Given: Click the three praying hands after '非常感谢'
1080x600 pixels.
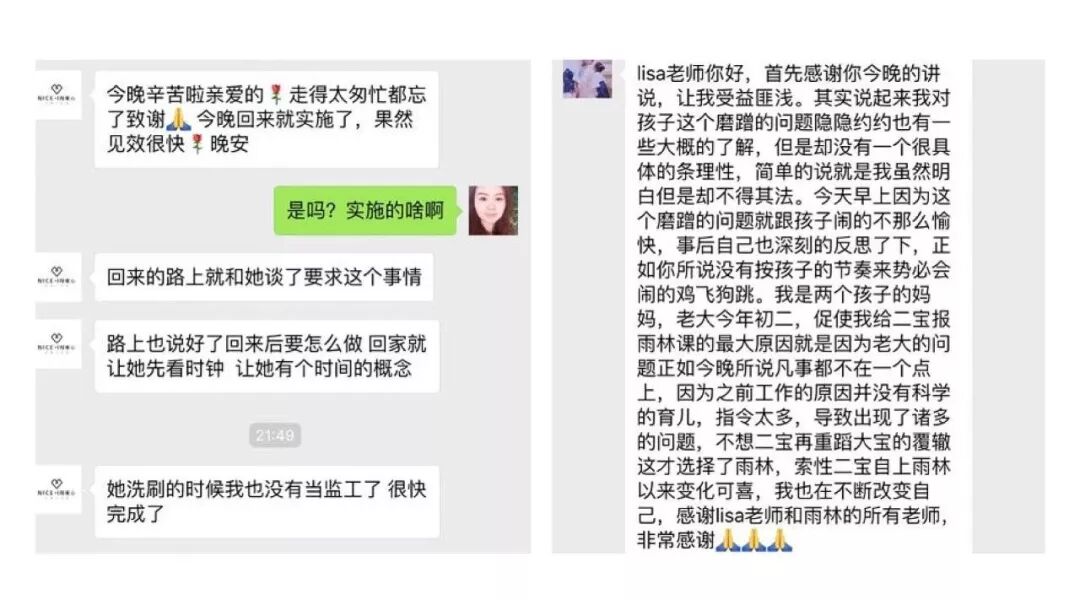Looking at the screenshot, I should tap(754, 540).
